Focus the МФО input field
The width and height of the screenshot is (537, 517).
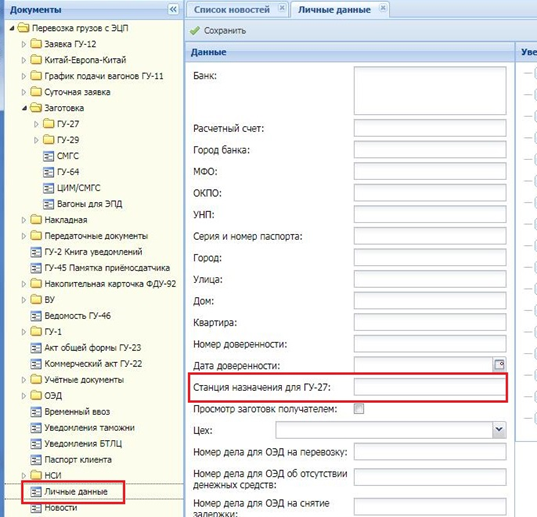click(x=430, y=171)
